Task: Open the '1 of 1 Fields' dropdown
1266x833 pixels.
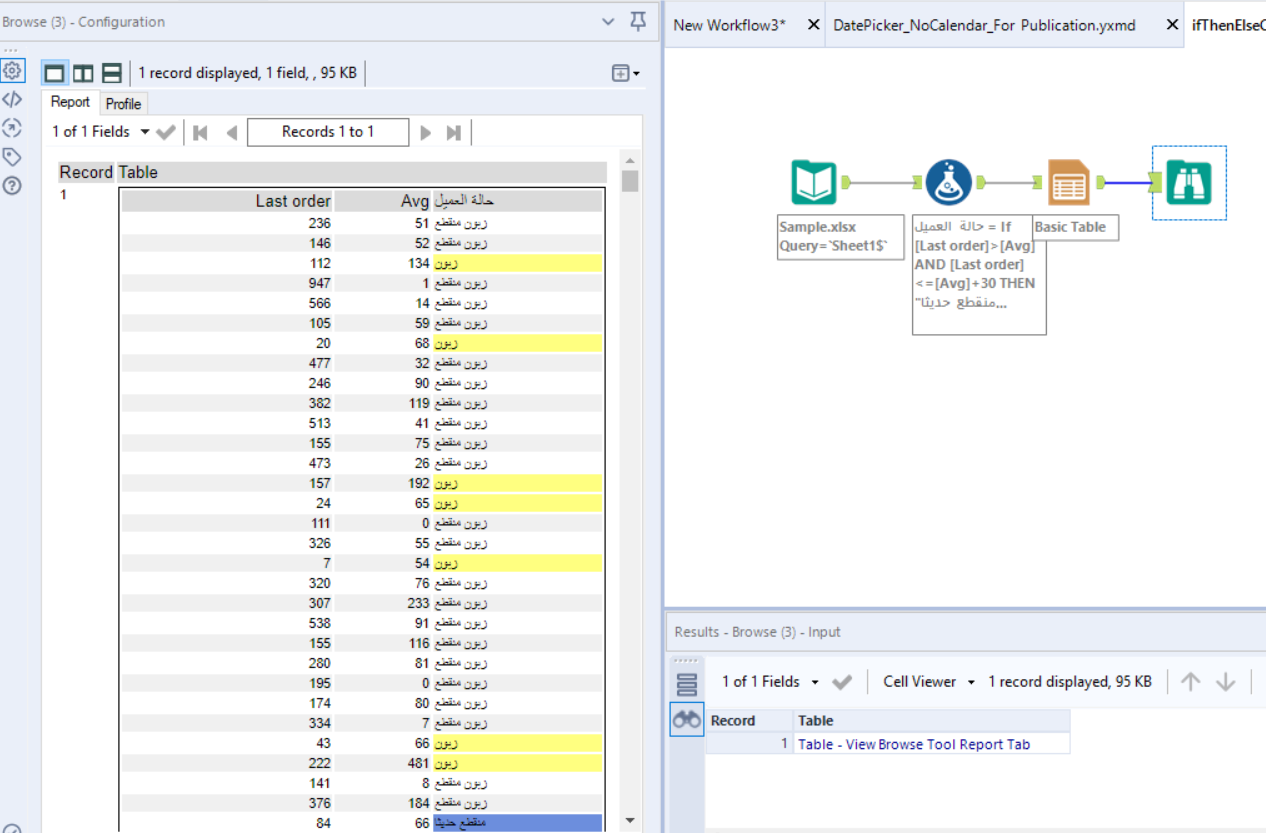Action: 143,131
